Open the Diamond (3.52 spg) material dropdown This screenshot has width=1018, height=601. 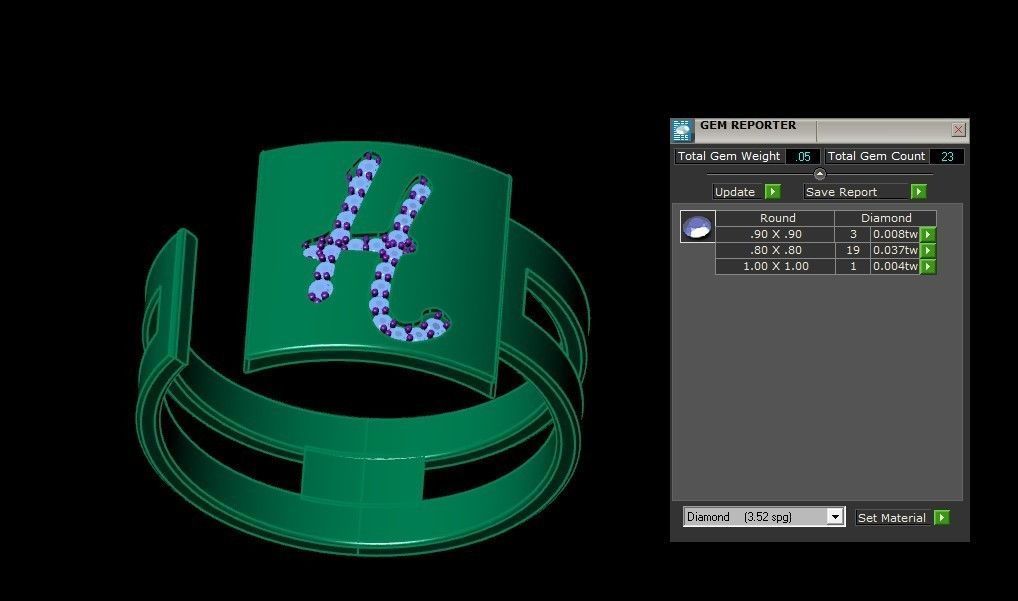click(835, 517)
